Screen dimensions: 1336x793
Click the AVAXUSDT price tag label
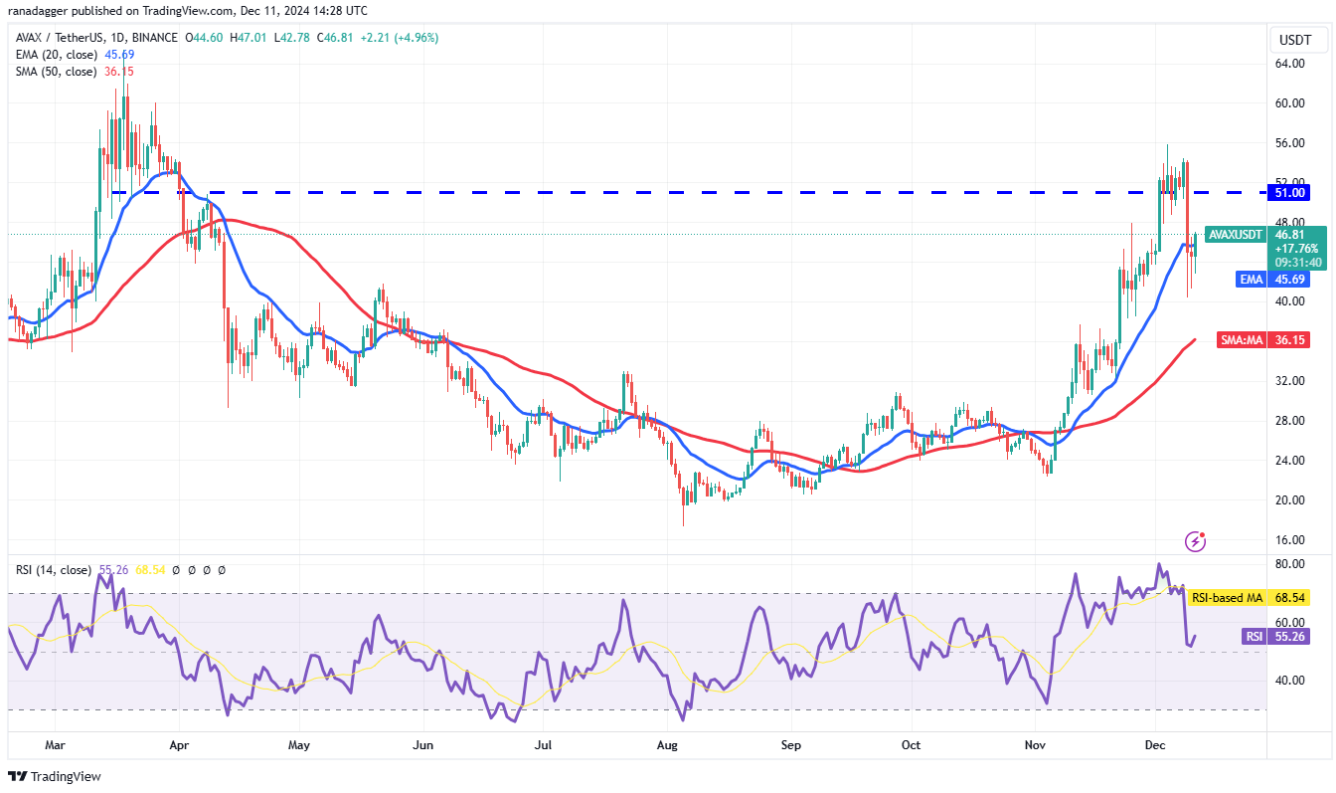pyautogui.click(x=1235, y=235)
